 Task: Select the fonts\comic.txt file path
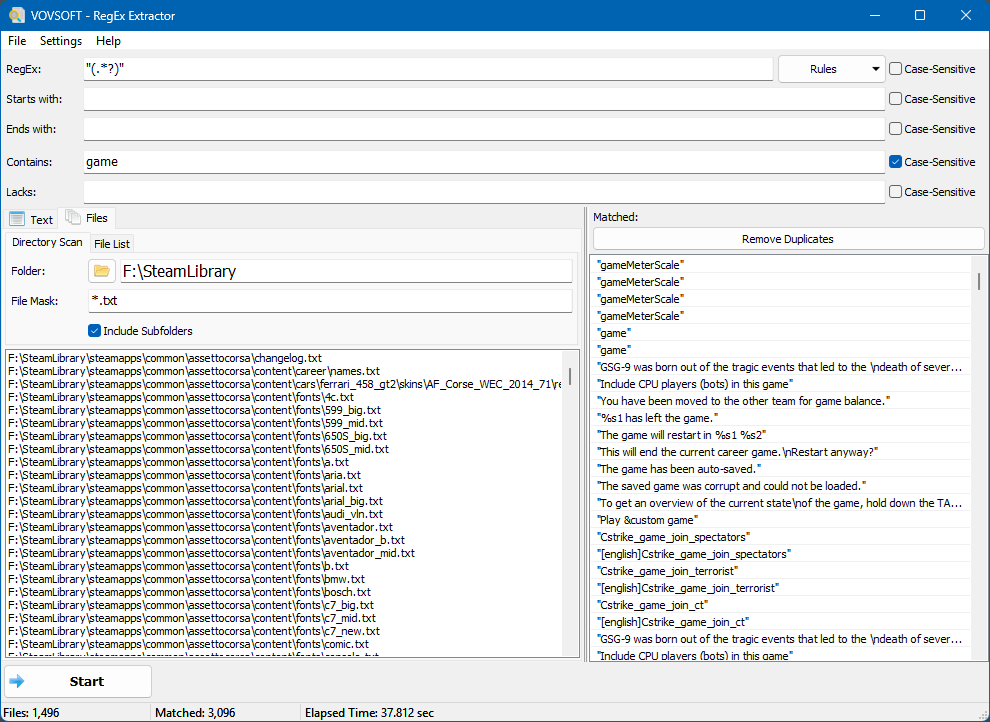[188, 644]
